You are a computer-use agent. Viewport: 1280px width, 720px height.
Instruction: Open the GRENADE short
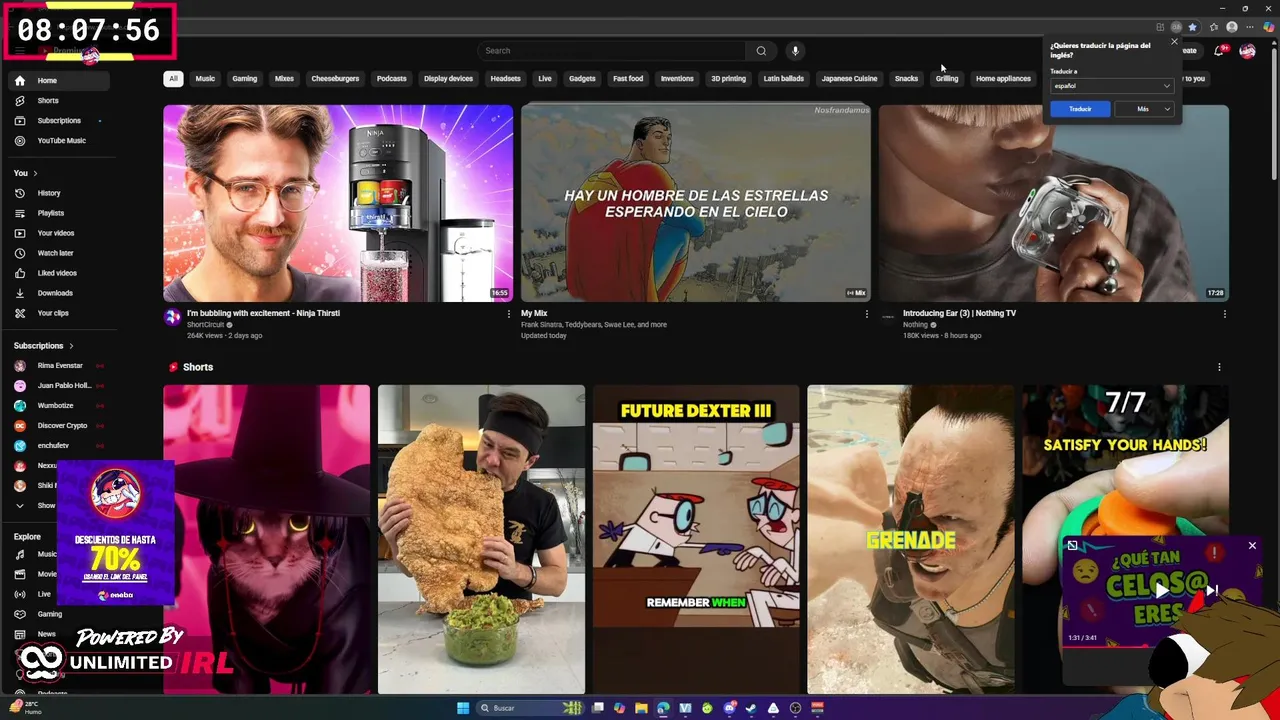(x=910, y=539)
